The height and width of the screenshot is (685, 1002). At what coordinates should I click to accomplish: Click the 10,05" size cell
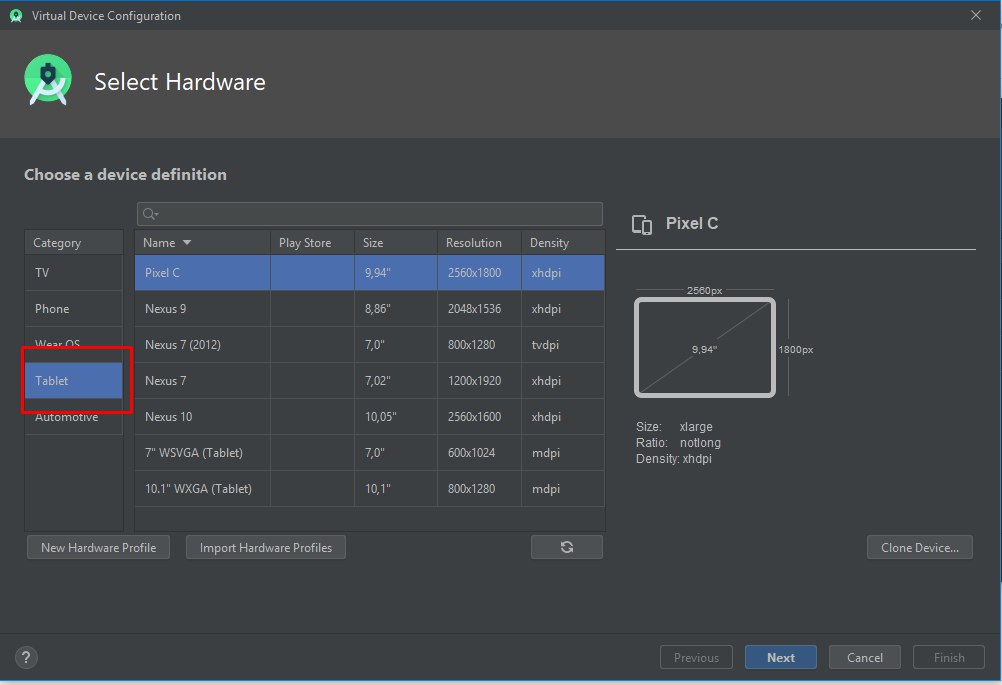[x=396, y=417]
